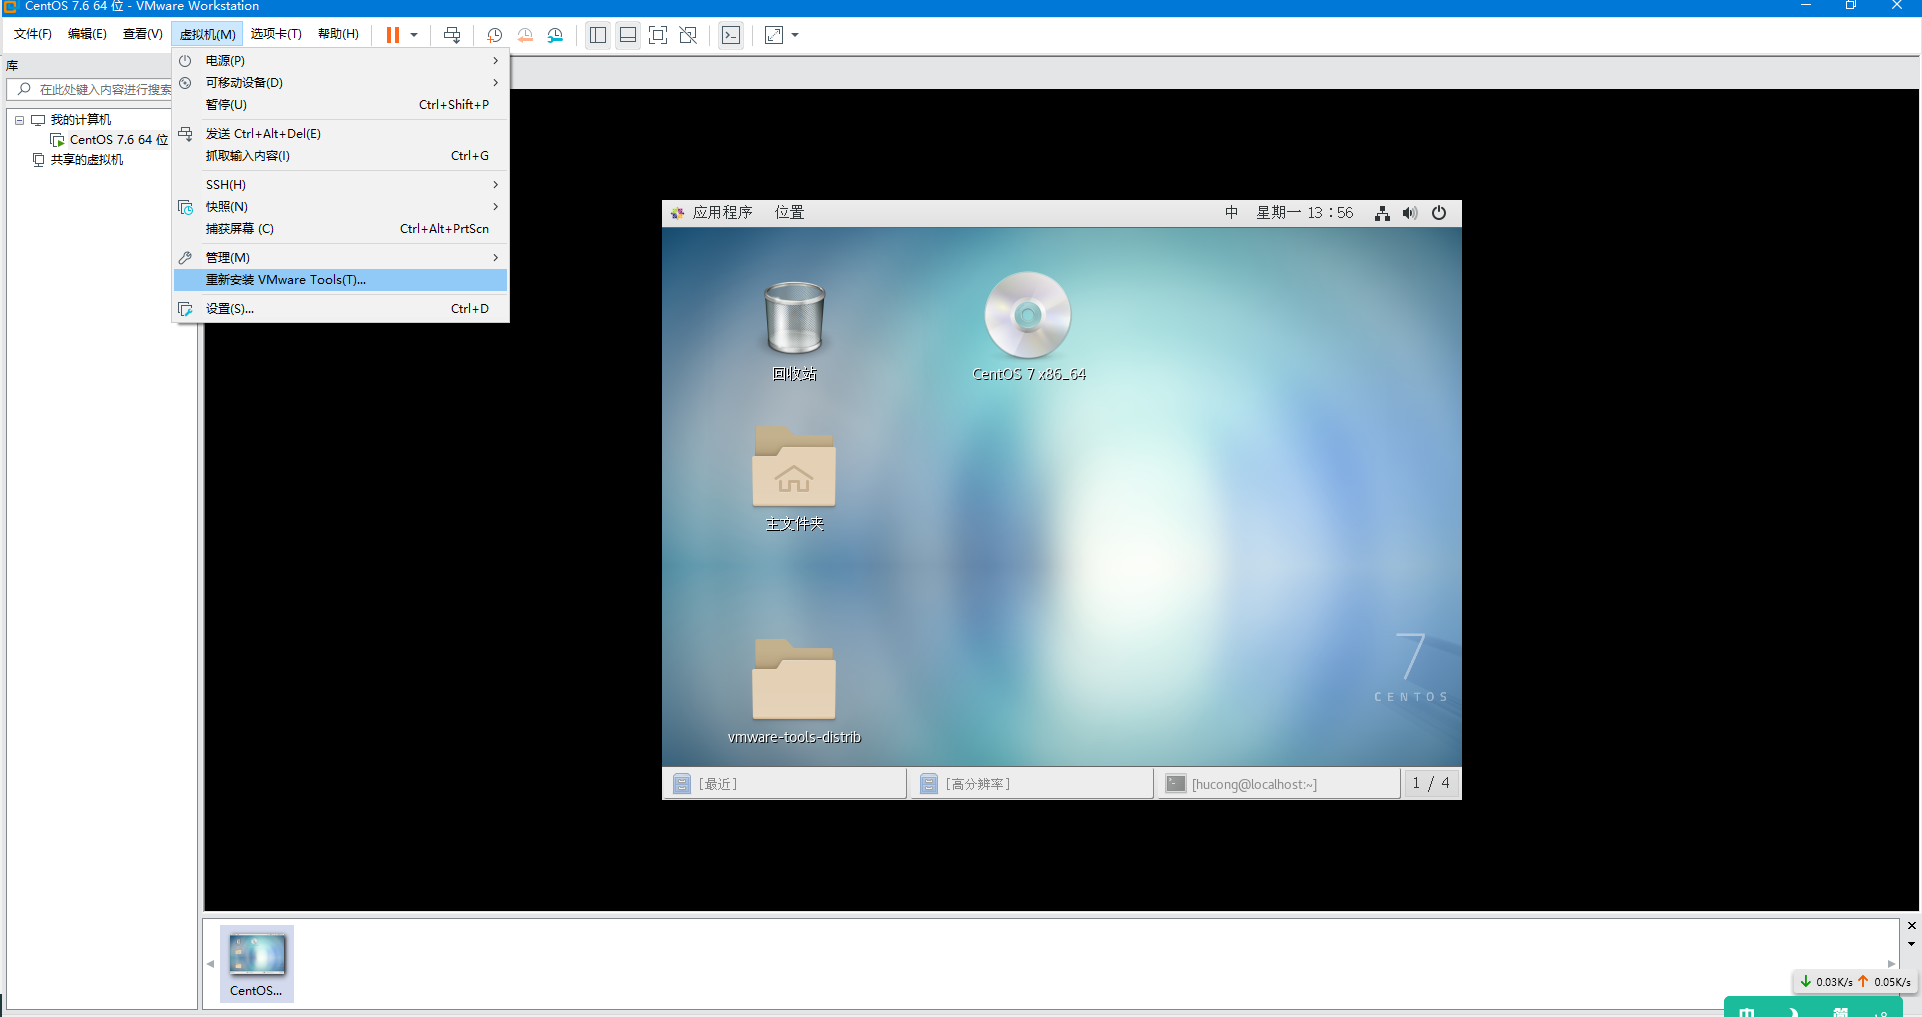
Task: Revert to snapshot toolbar icon
Action: pos(525,35)
